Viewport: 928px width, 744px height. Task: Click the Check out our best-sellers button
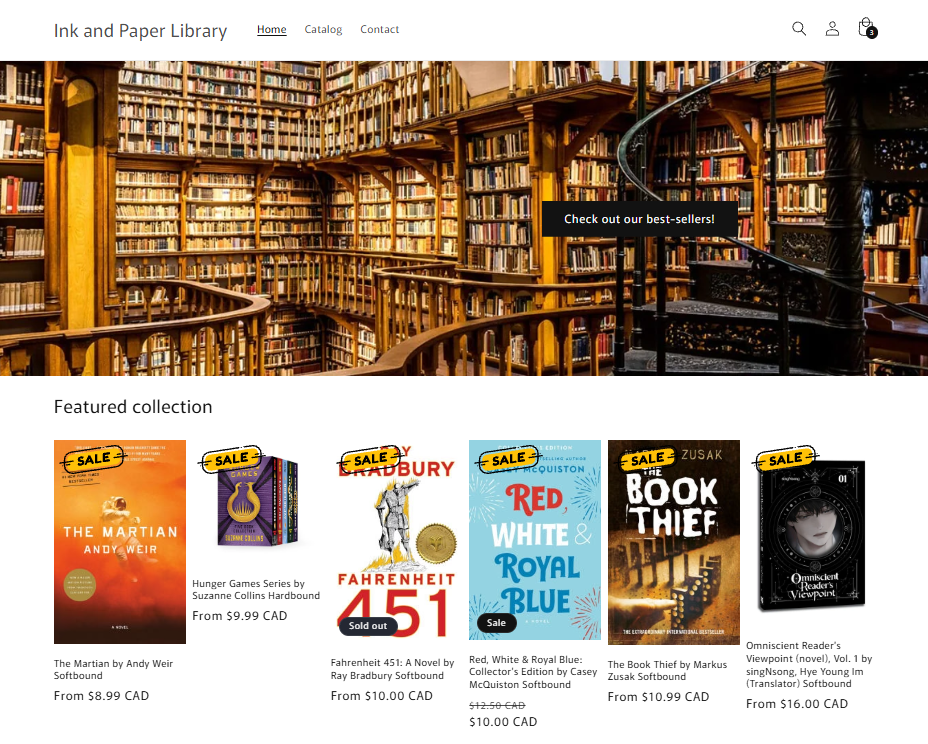click(639, 219)
